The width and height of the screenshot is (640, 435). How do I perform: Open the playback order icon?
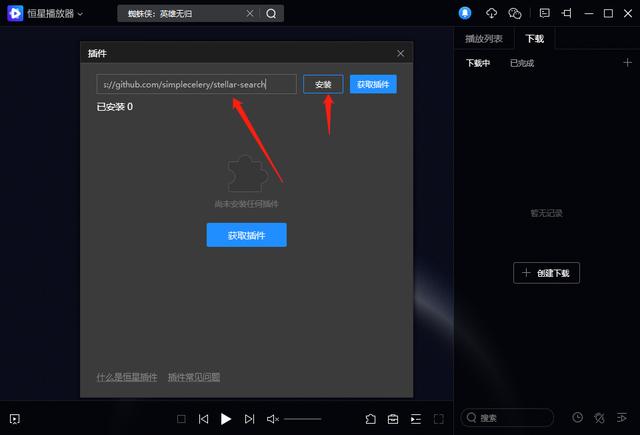coord(622,417)
